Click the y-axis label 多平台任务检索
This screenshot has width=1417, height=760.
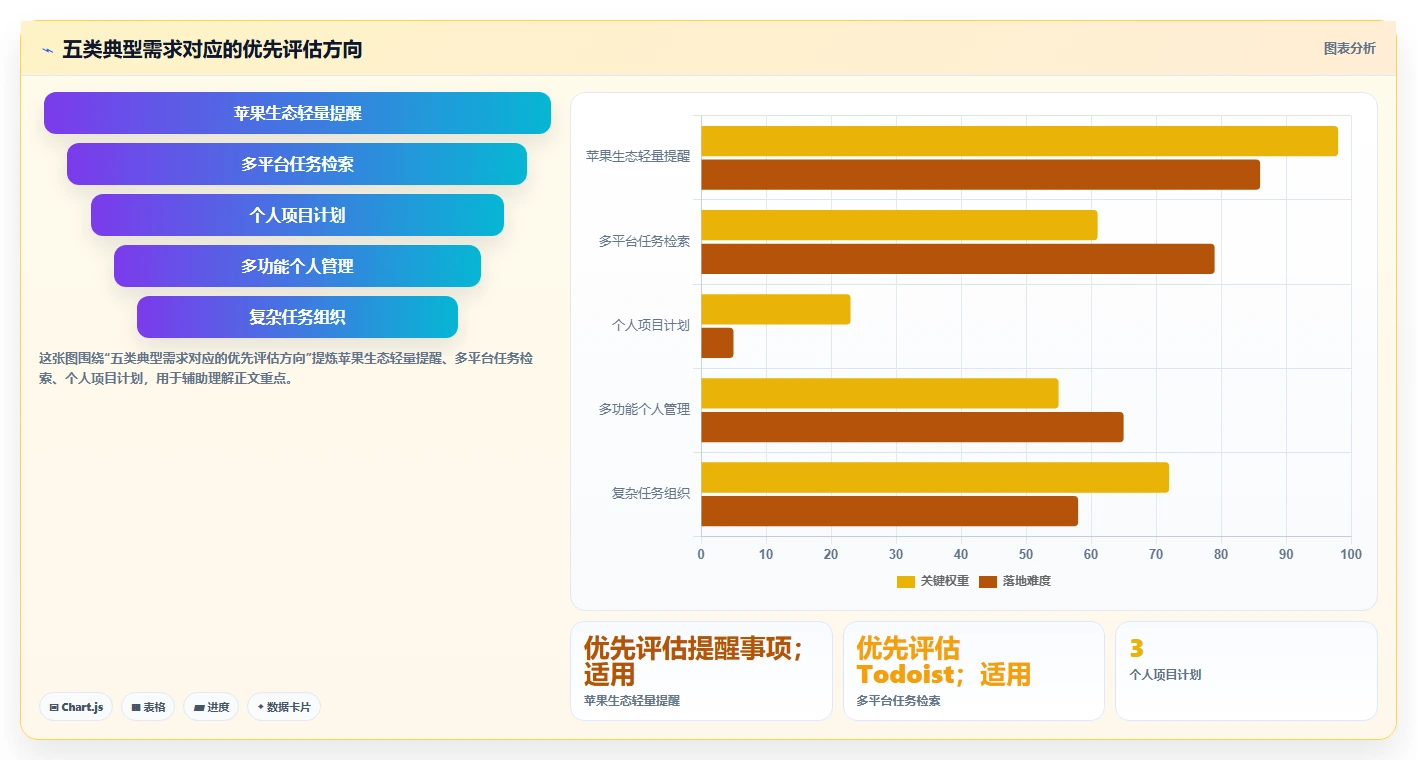644,241
